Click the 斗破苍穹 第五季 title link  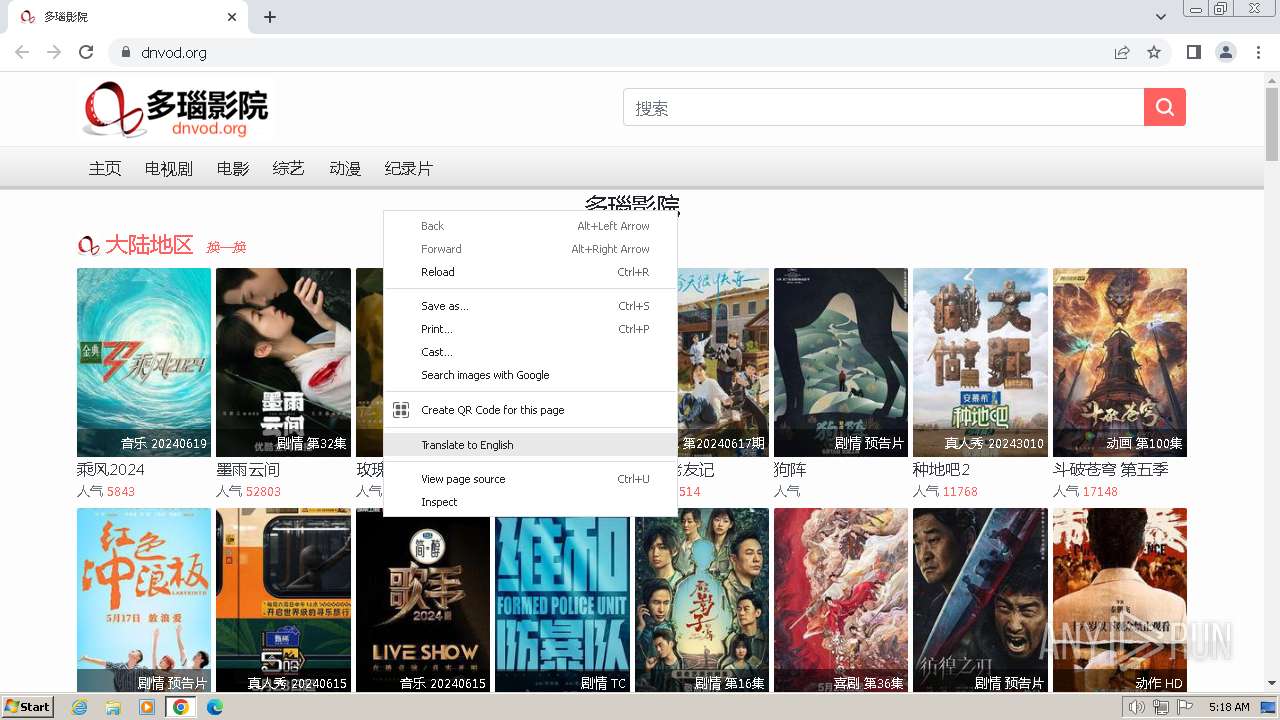click(1111, 470)
